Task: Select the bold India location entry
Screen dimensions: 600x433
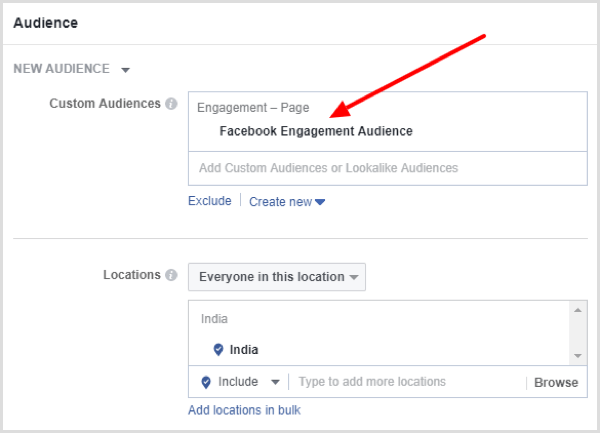Action: pos(244,350)
